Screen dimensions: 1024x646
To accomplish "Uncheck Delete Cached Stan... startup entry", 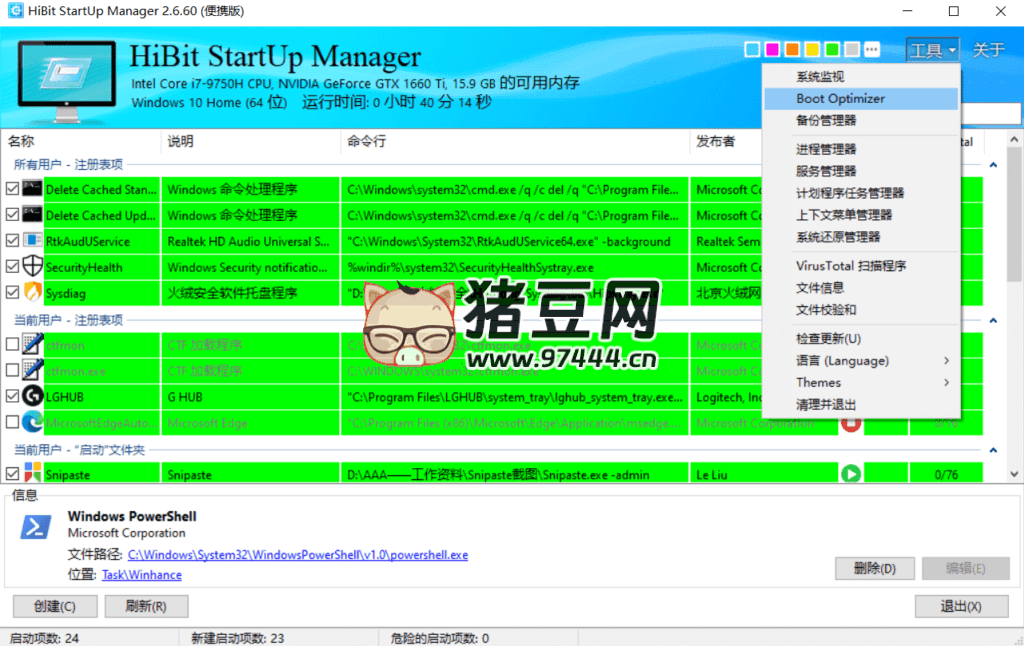I will [x=12, y=189].
